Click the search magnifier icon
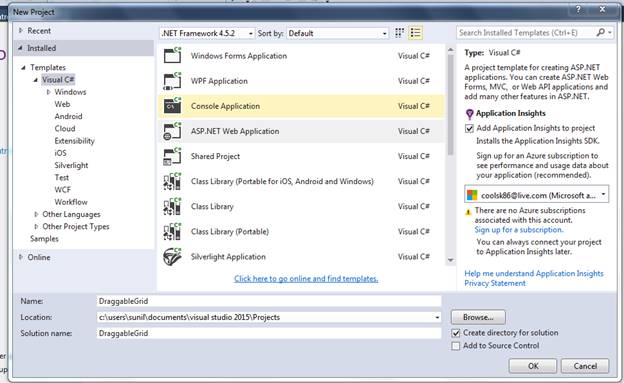624x383 pixels. [601, 33]
